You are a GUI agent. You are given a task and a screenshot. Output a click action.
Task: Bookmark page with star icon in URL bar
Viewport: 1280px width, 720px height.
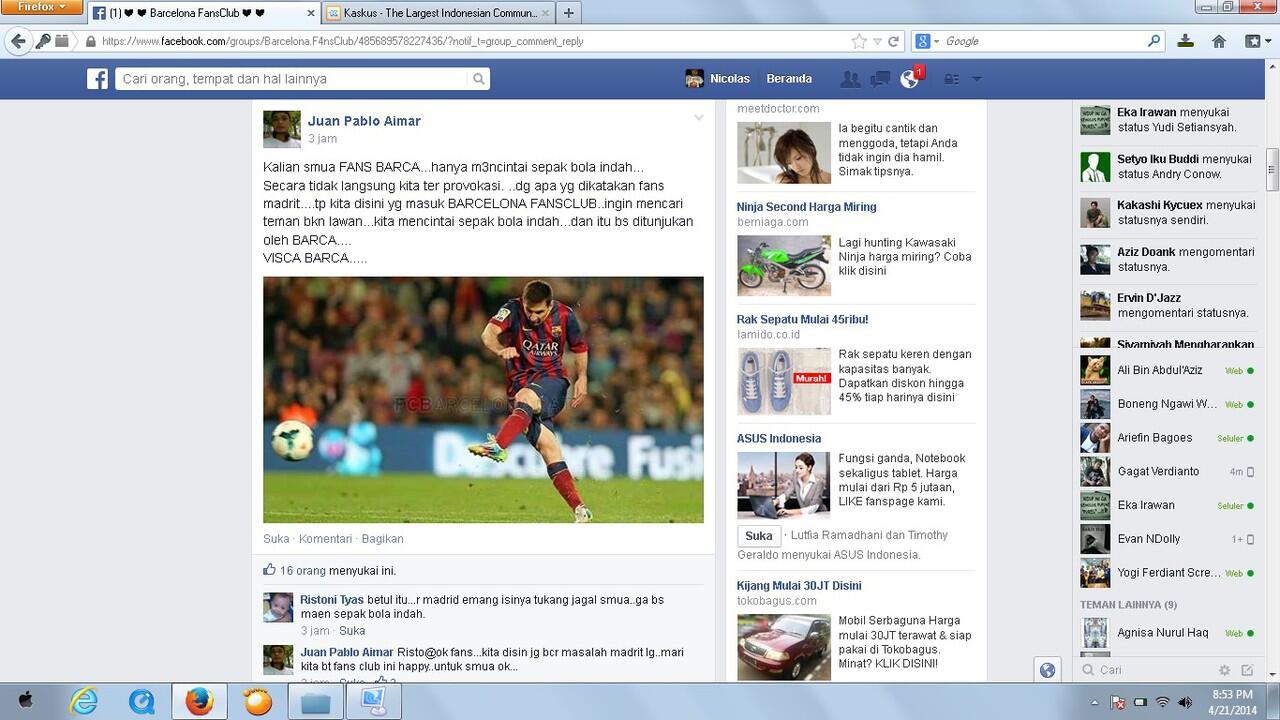tap(858, 41)
